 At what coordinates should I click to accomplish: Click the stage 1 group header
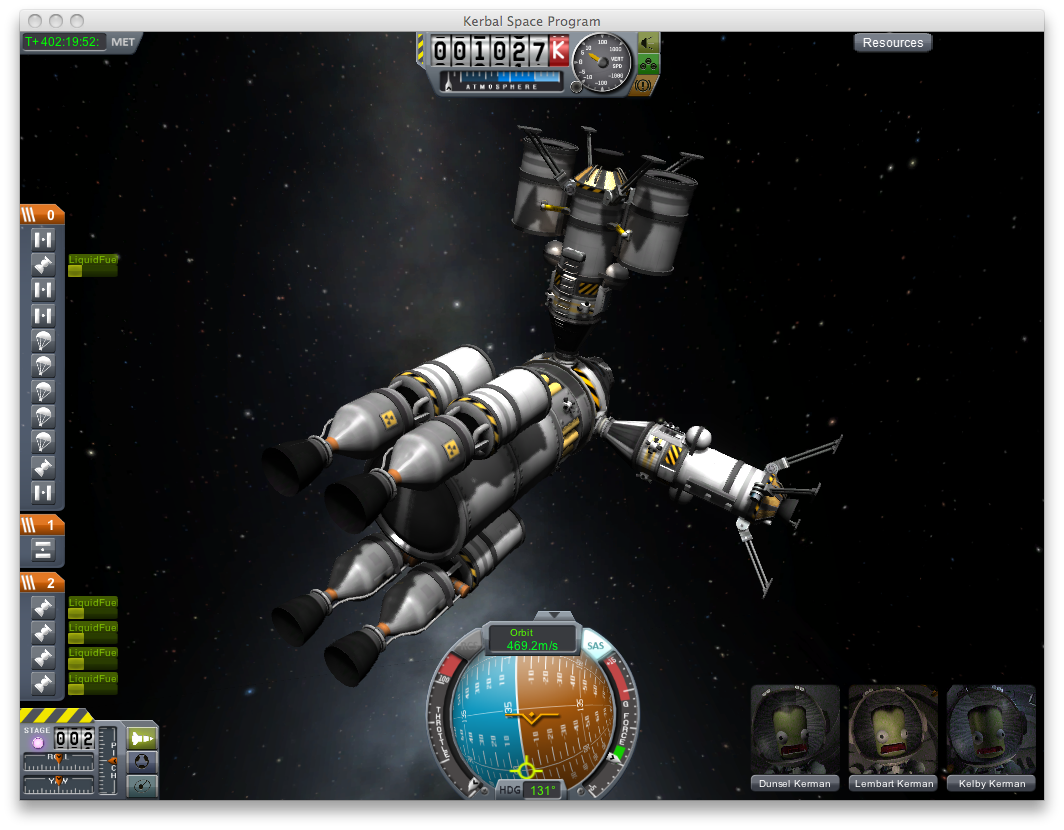pos(42,525)
